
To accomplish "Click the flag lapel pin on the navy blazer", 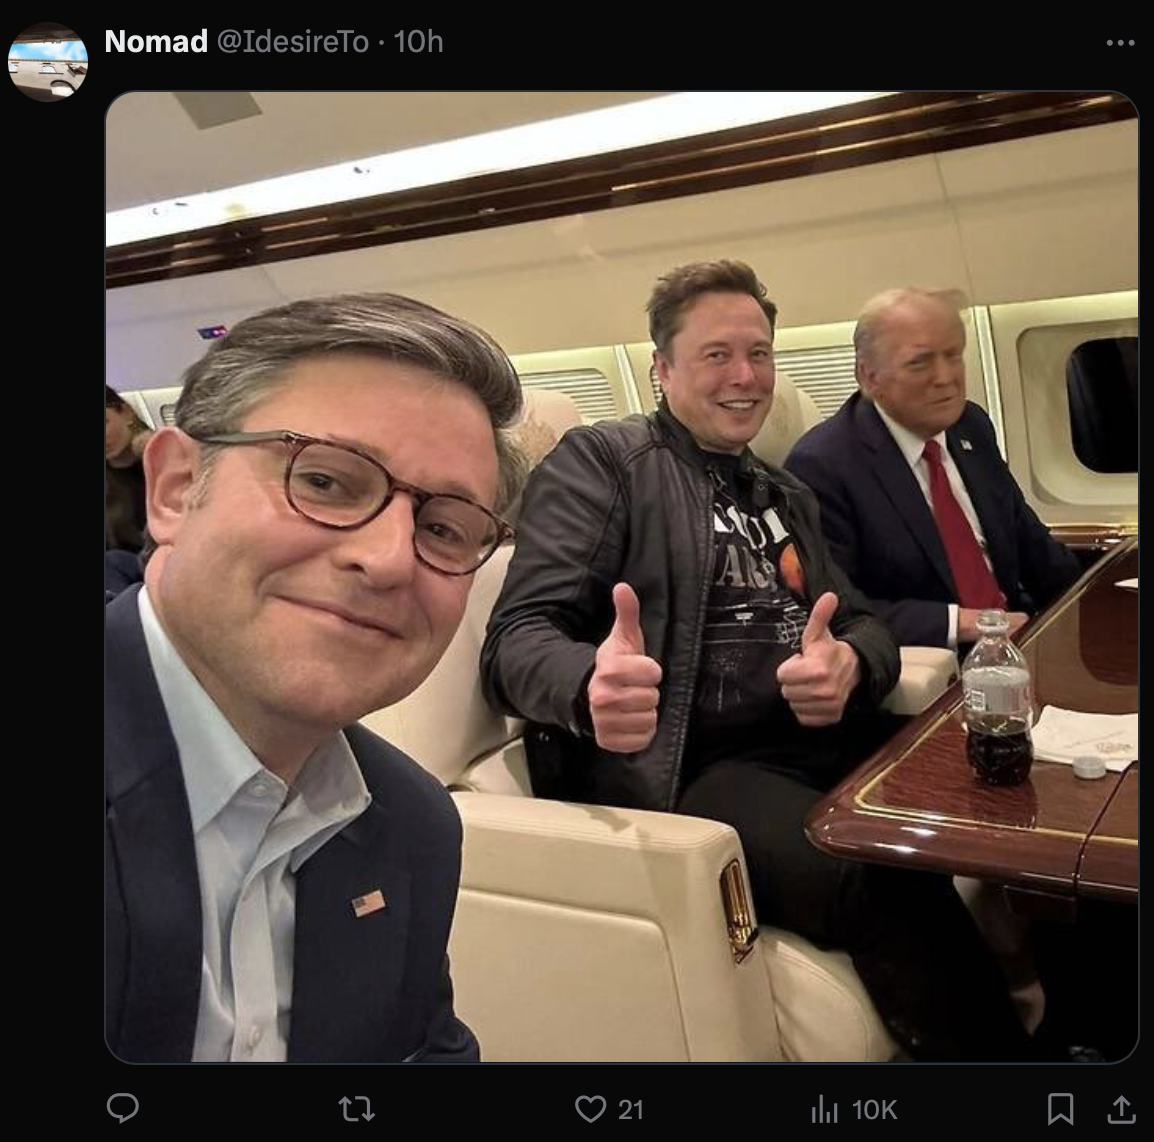I will [368, 902].
